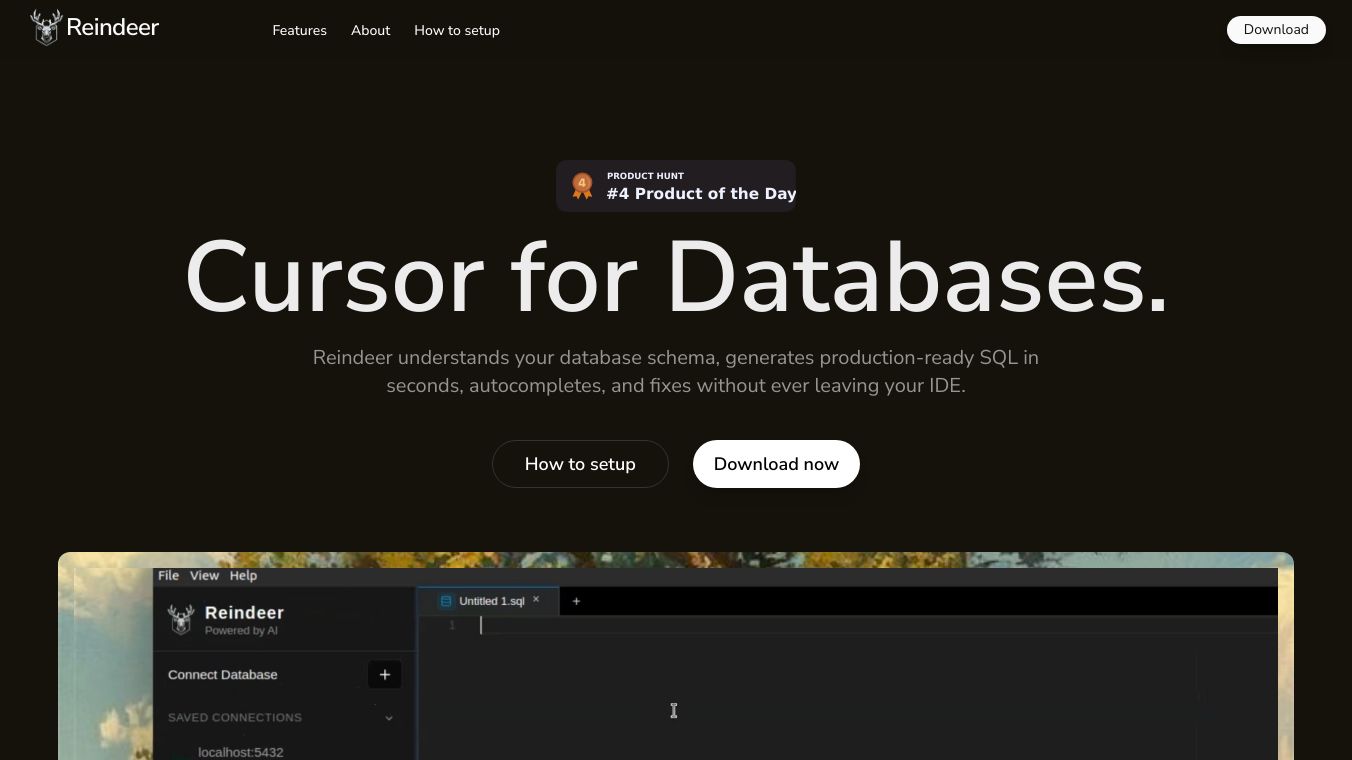The height and width of the screenshot is (760, 1352).
Task: Click the Connect Database label
Action: tap(223, 674)
